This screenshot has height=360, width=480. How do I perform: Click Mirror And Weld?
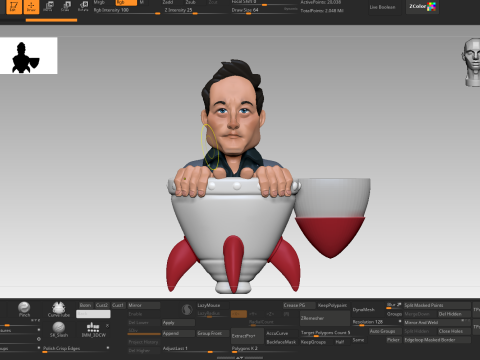point(437,322)
